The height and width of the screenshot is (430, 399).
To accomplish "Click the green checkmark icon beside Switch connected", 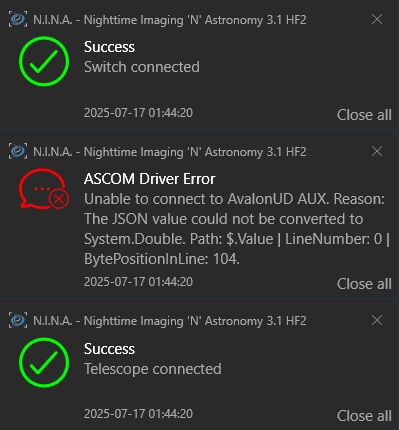I will [44, 61].
